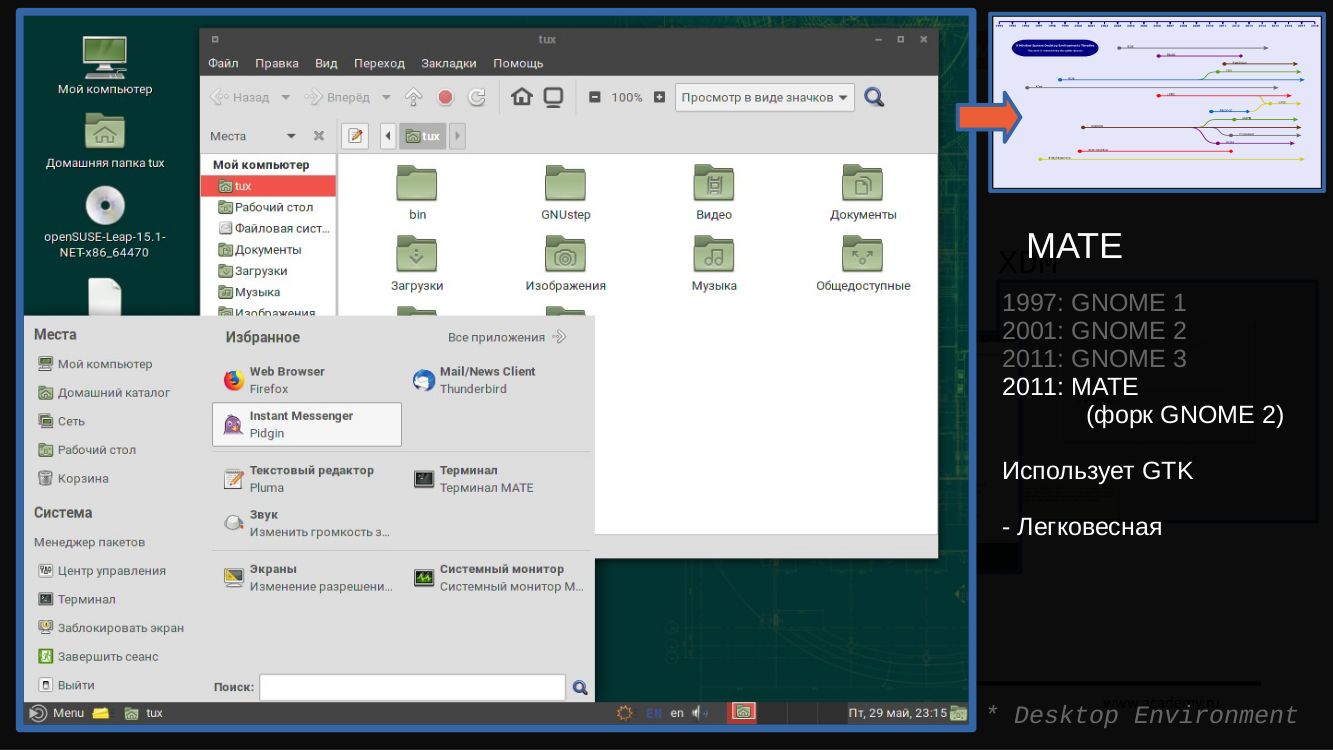Open the Помощь menu
The width and height of the screenshot is (1333, 750).
tap(518, 63)
